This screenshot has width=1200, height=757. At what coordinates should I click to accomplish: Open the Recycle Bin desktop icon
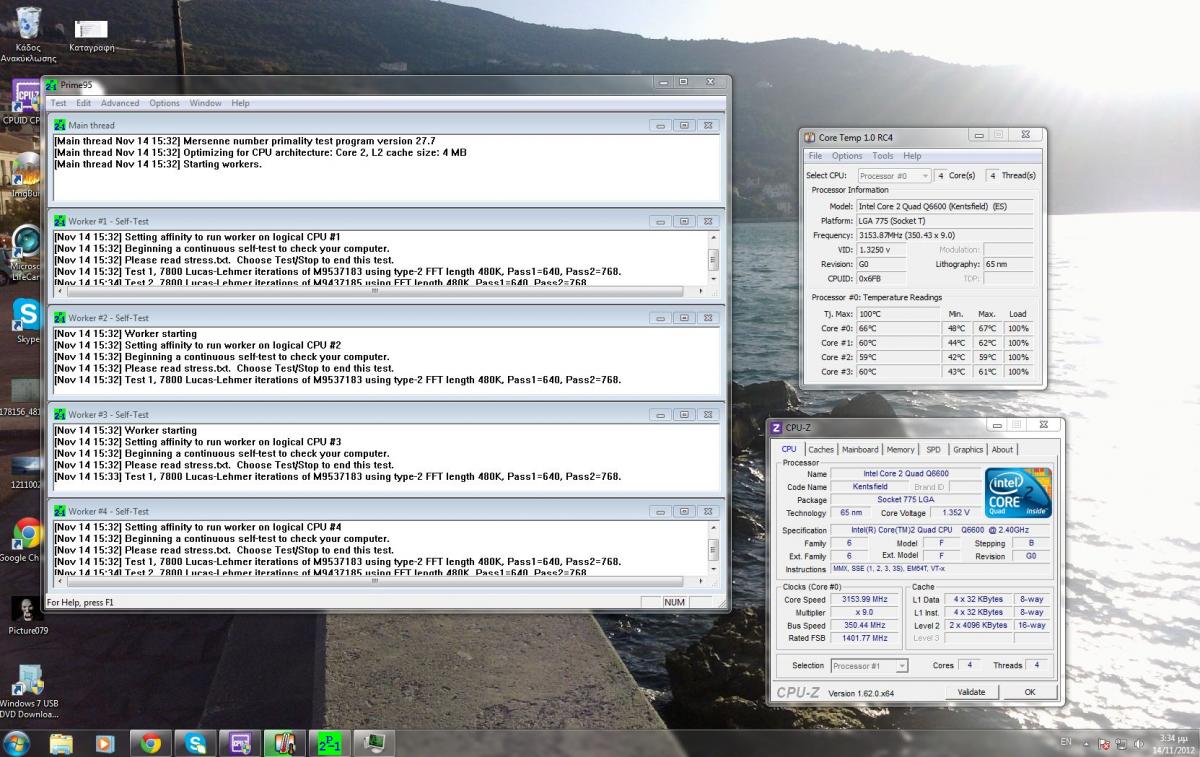(x=29, y=22)
